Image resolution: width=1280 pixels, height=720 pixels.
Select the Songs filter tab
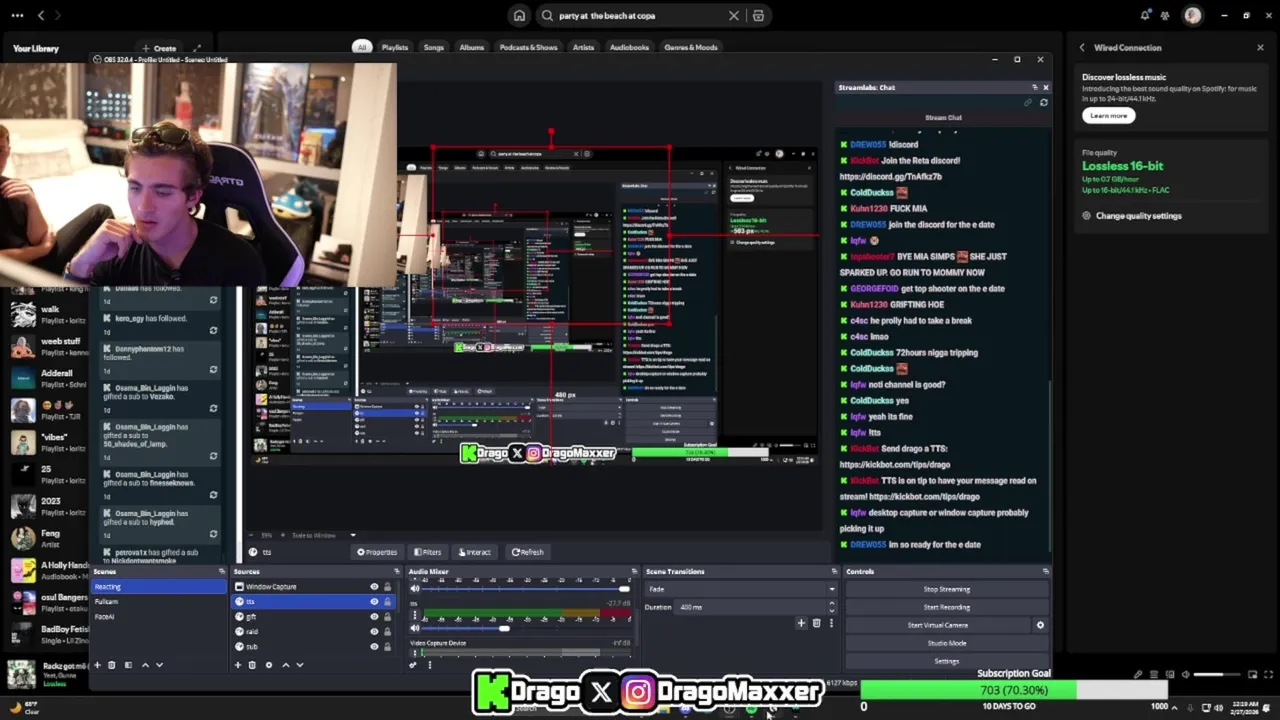pyautogui.click(x=433, y=47)
